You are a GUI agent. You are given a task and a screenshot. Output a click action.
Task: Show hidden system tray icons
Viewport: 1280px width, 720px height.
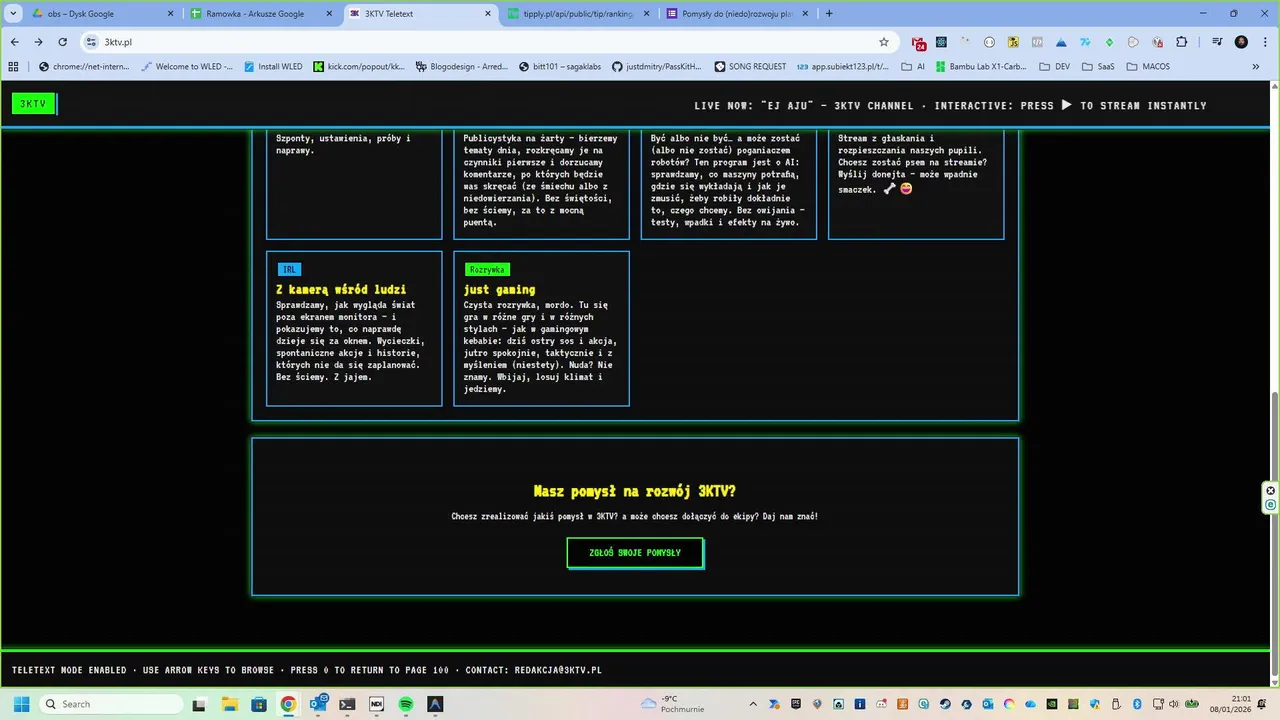(x=753, y=704)
